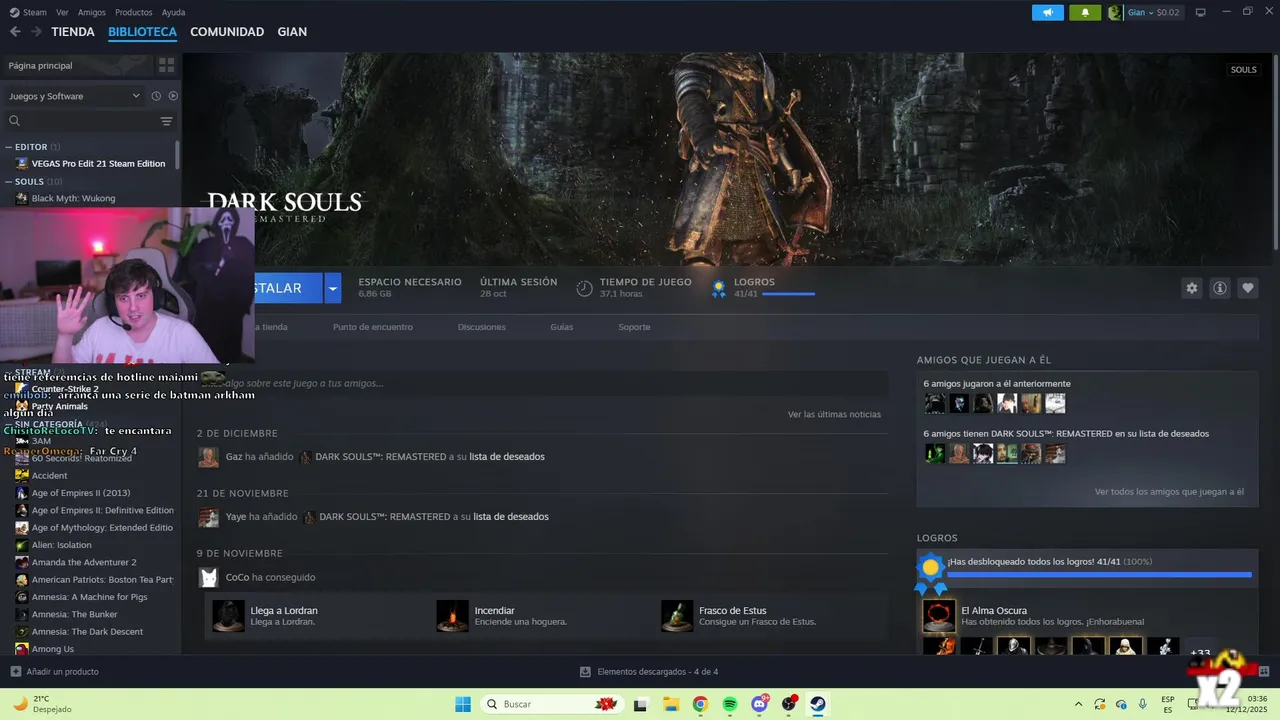Open the Productos menu
The height and width of the screenshot is (720, 1280).
pos(134,12)
